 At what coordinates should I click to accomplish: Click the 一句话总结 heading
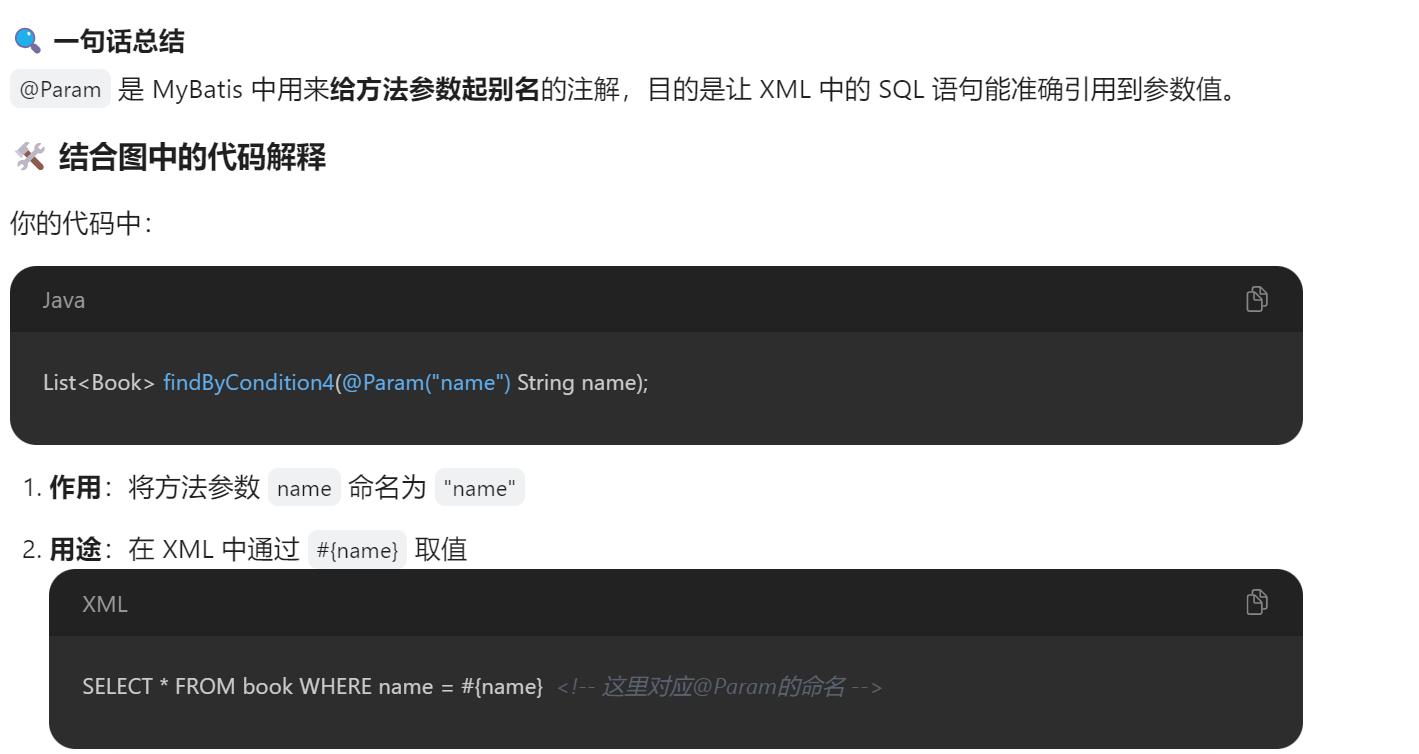click(x=119, y=41)
